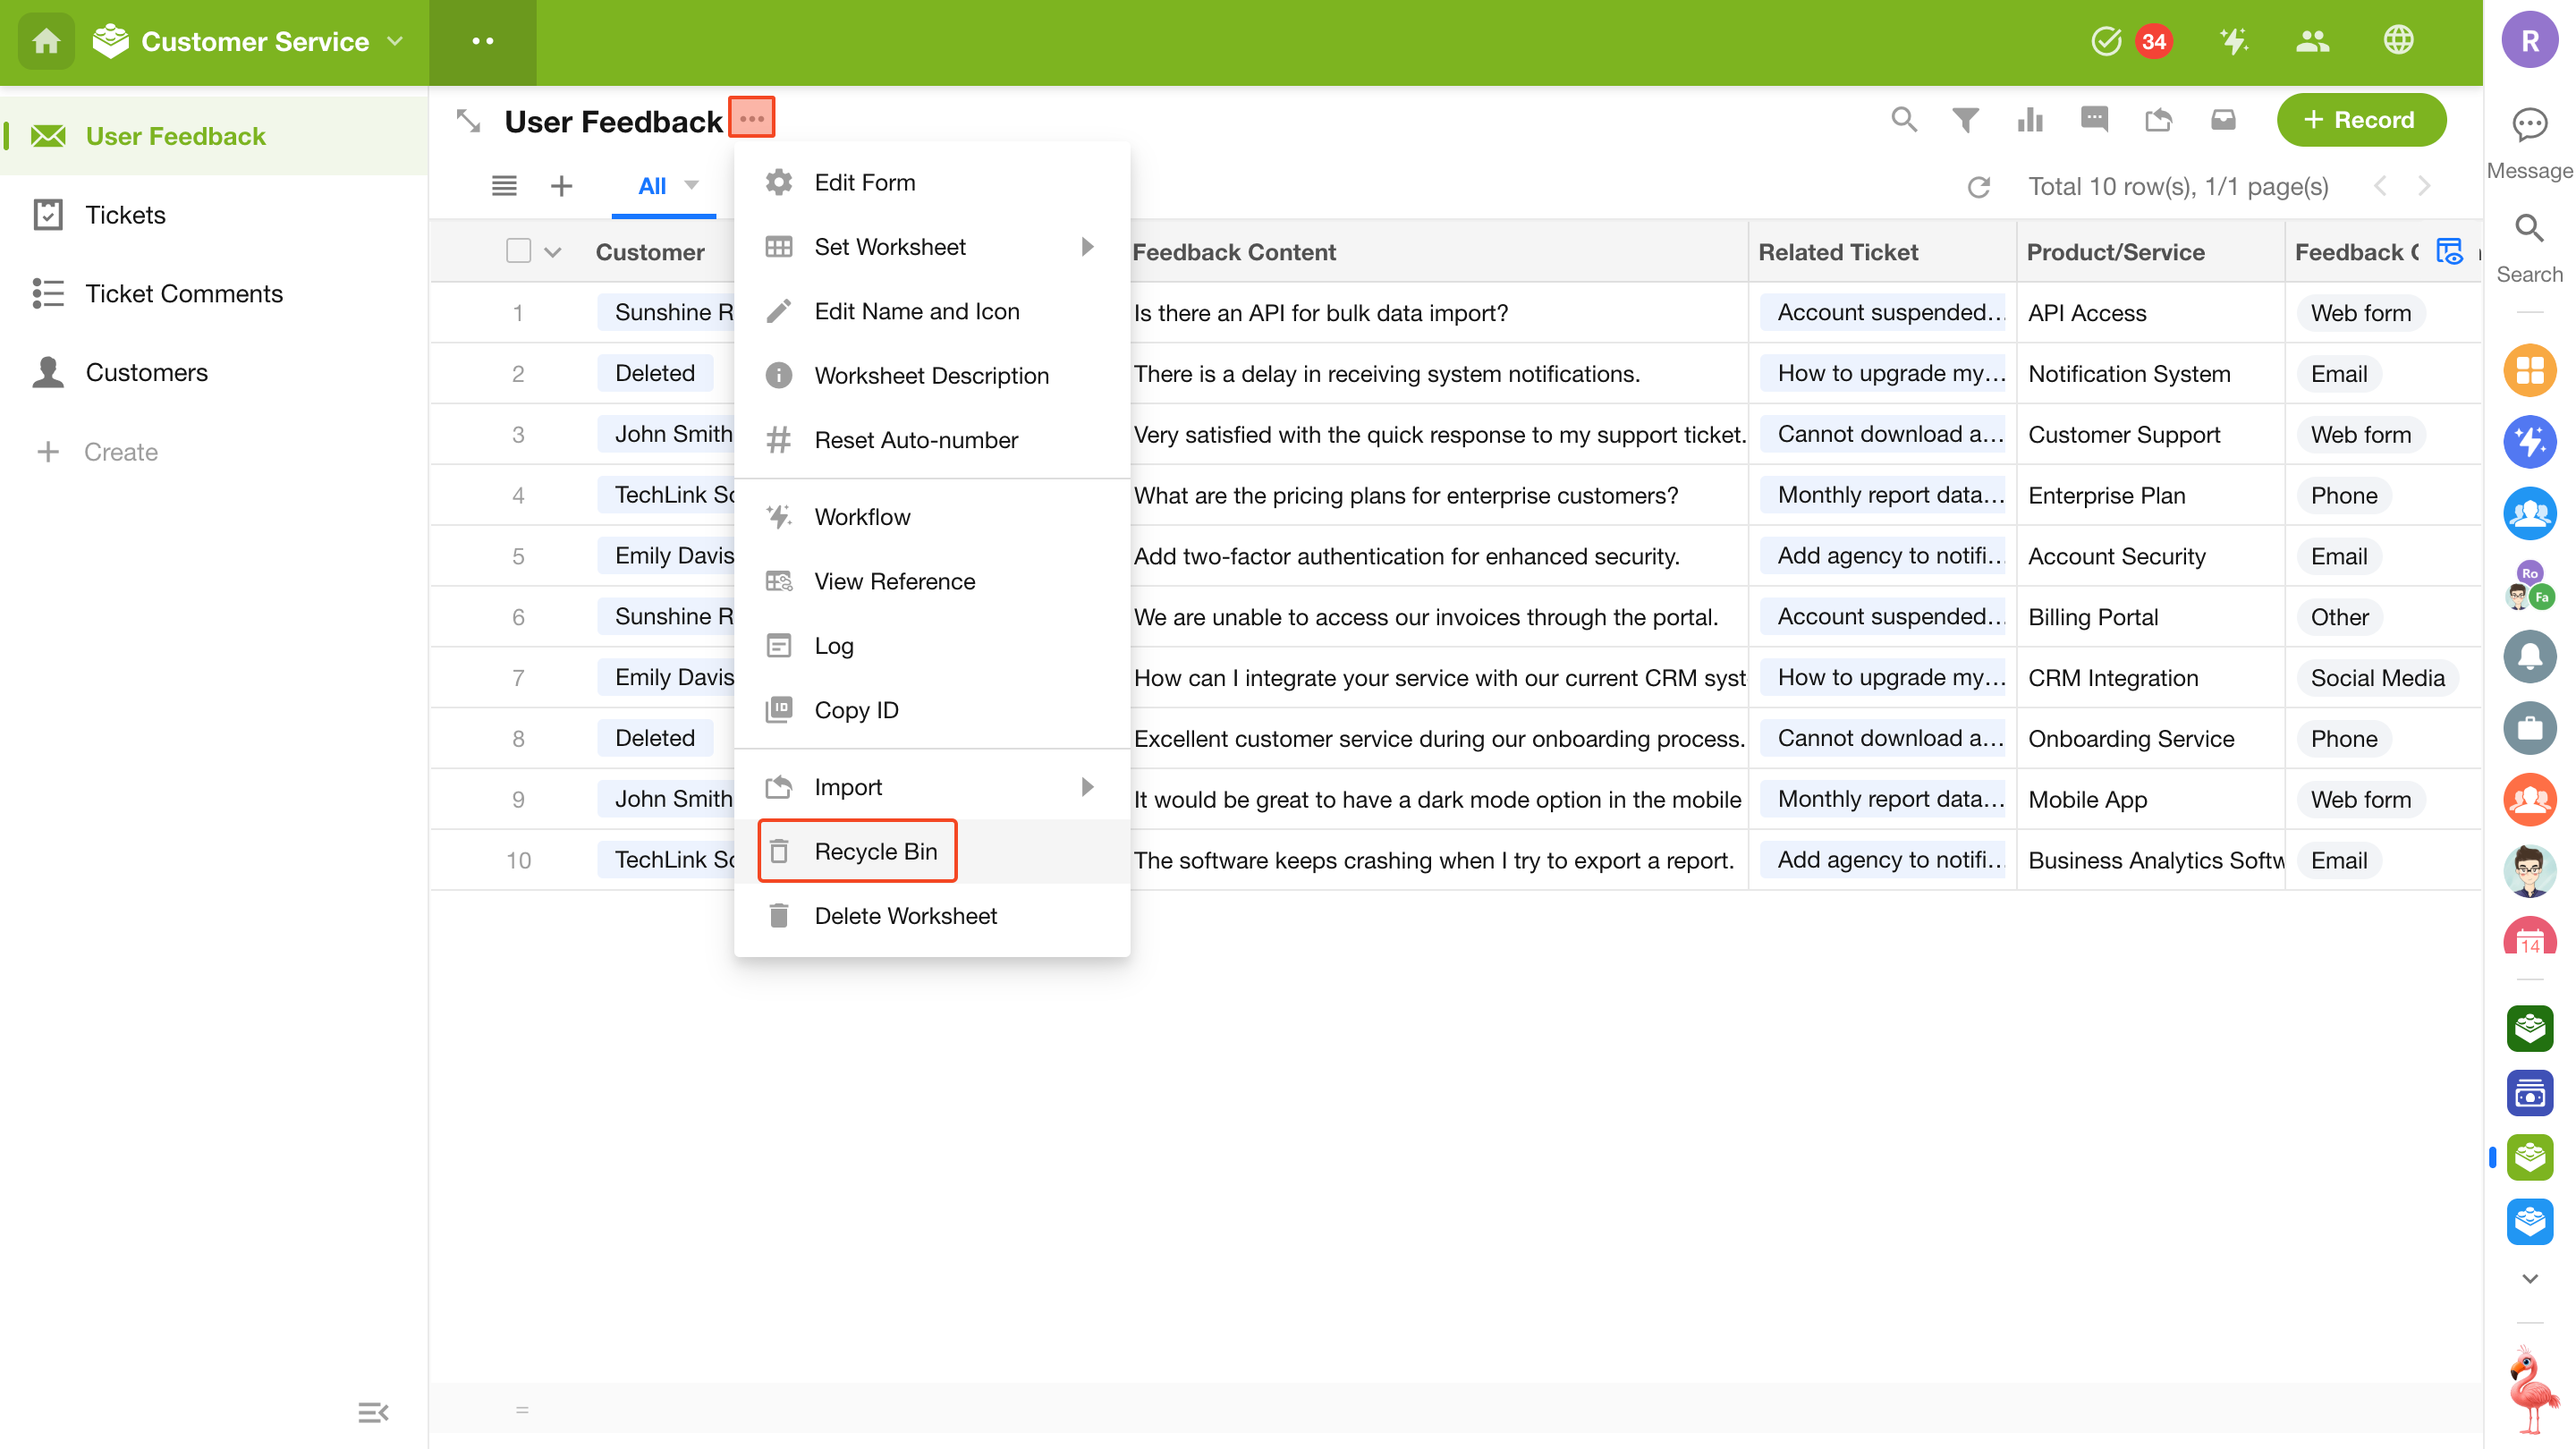Image resolution: width=2576 pixels, height=1449 pixels.
Task: Expand the Set Worksheet submenu
Action: pos(1087,247)
